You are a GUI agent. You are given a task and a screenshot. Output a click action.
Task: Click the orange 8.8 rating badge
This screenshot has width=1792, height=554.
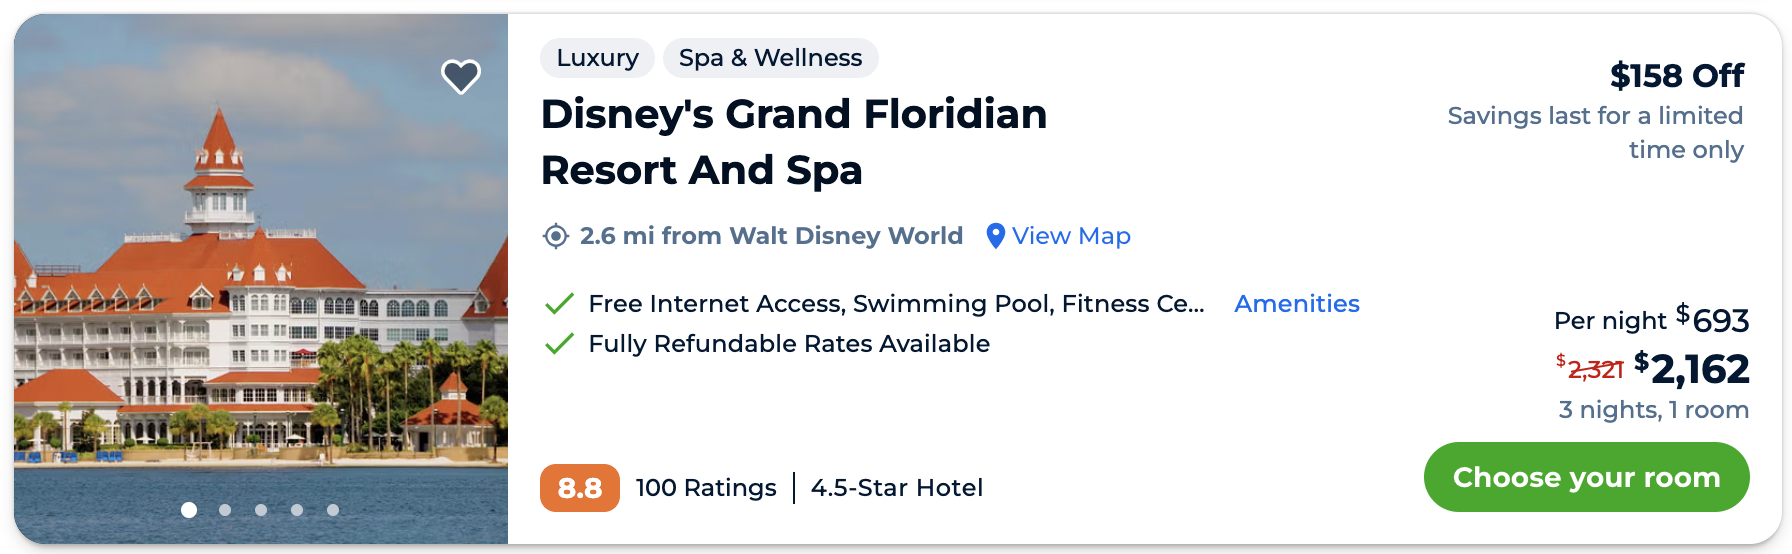(579, 488)
